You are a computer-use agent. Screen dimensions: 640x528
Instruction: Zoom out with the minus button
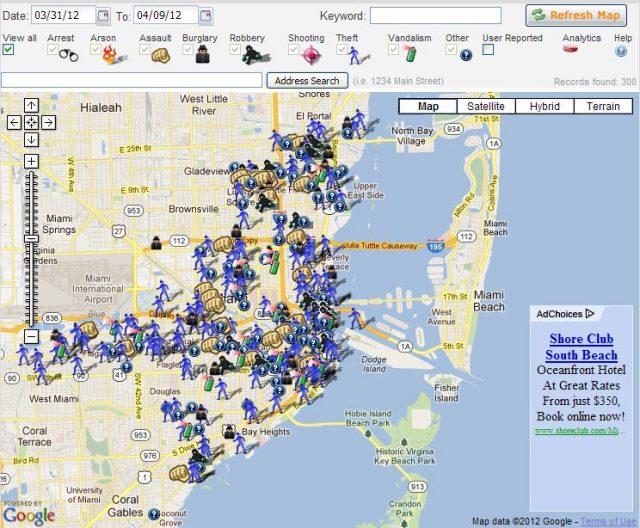click(x=31, y=337)
